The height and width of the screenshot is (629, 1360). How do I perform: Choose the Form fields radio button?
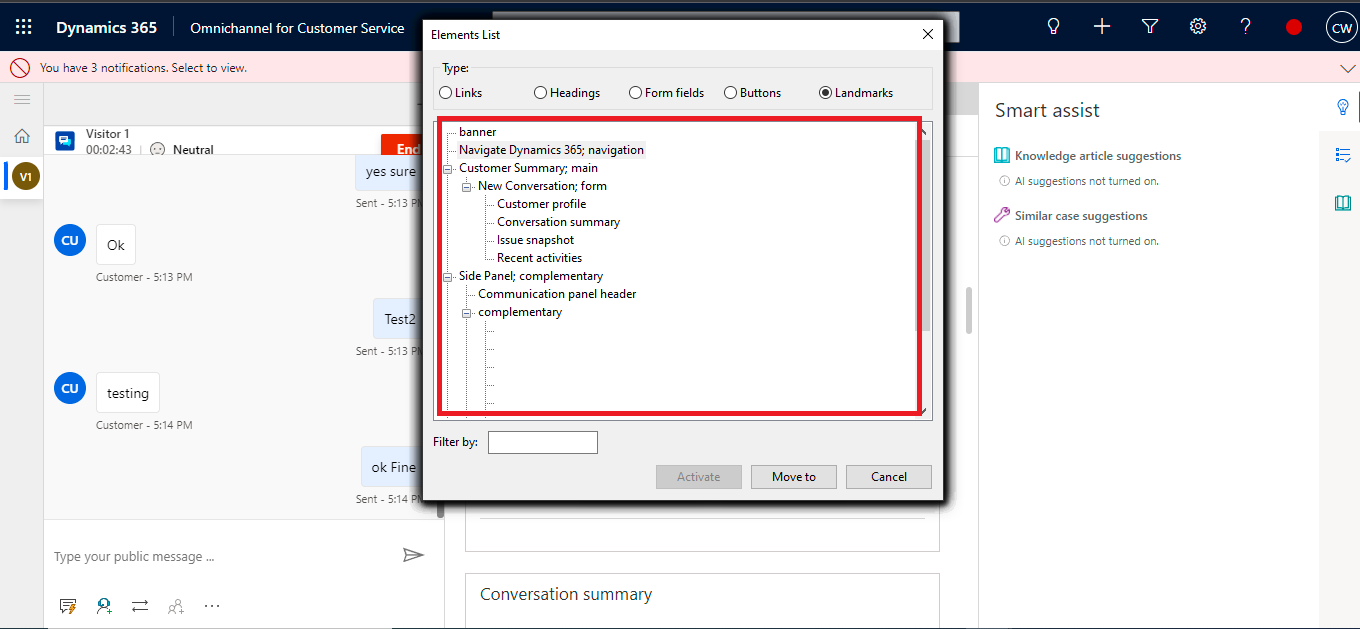click(635, 92)
